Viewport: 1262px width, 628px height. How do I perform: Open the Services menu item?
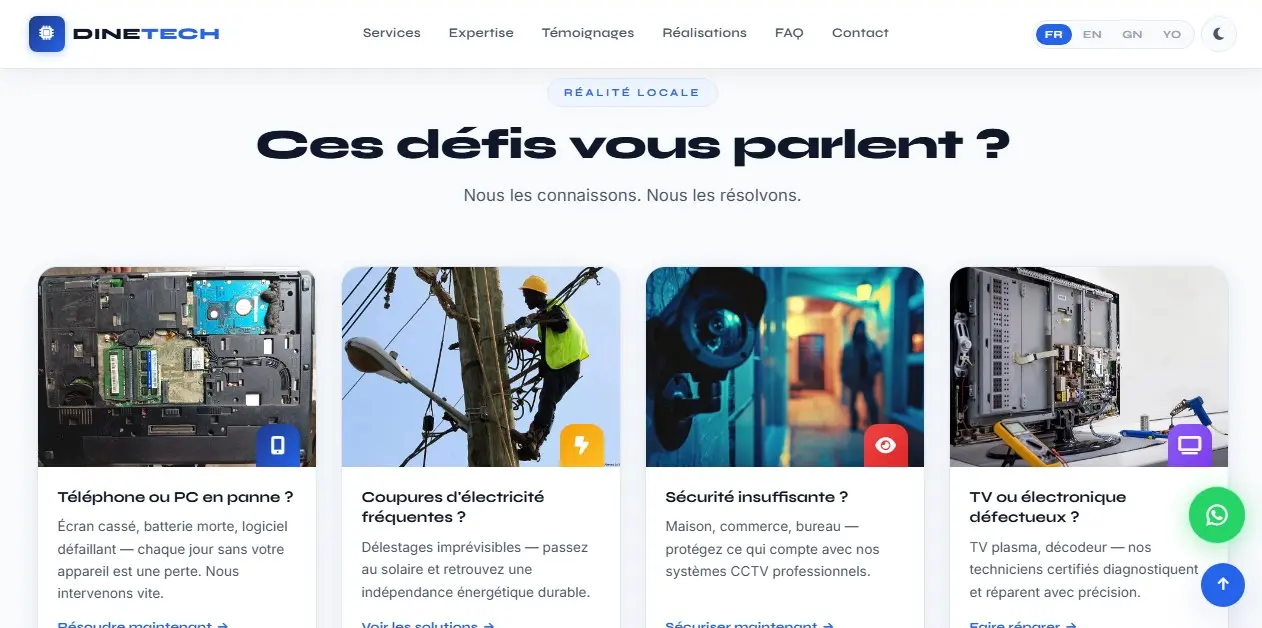[x=392, y=33]
